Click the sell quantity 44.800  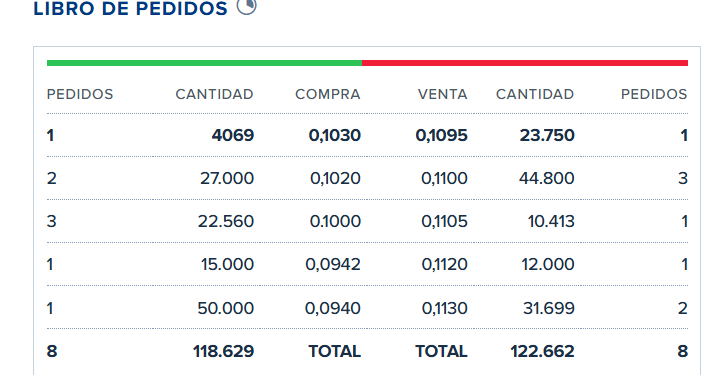tap(547, 179)
